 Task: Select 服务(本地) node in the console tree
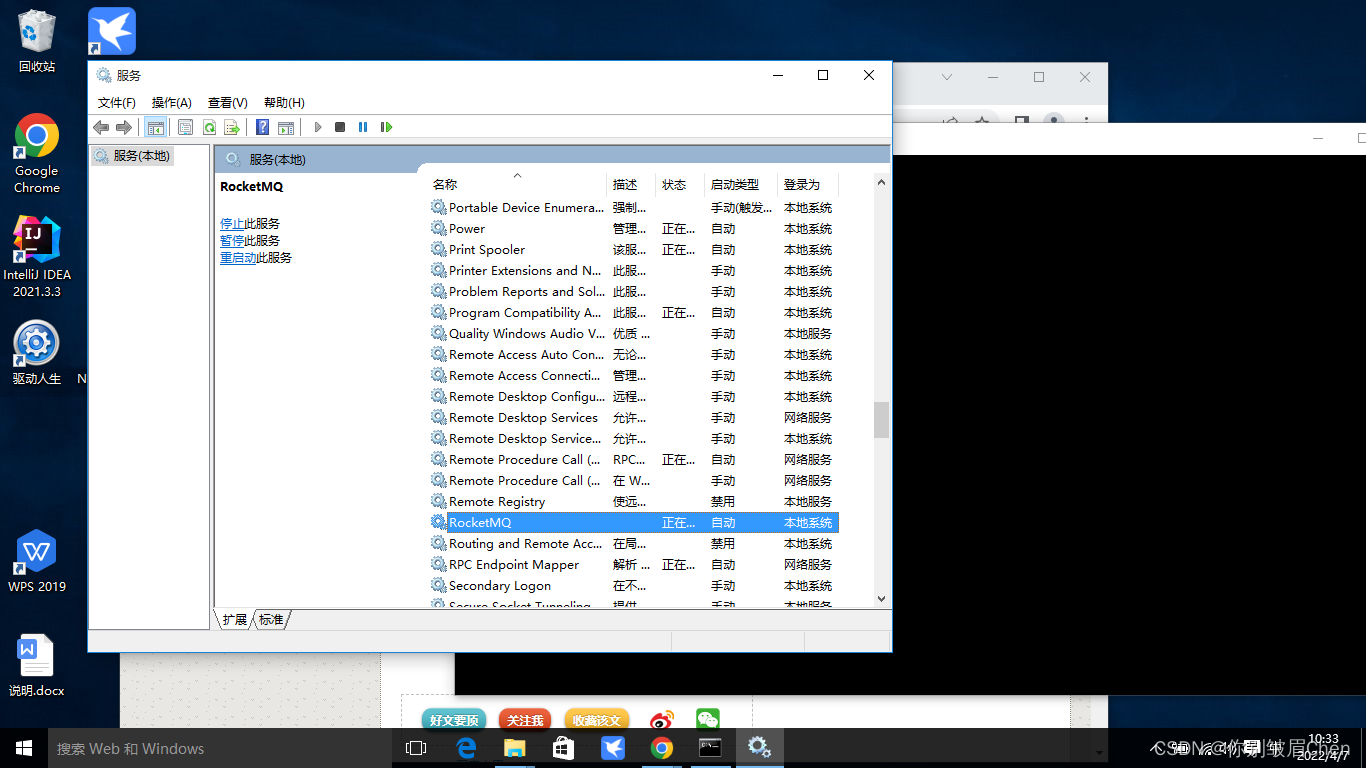point(141,156)
